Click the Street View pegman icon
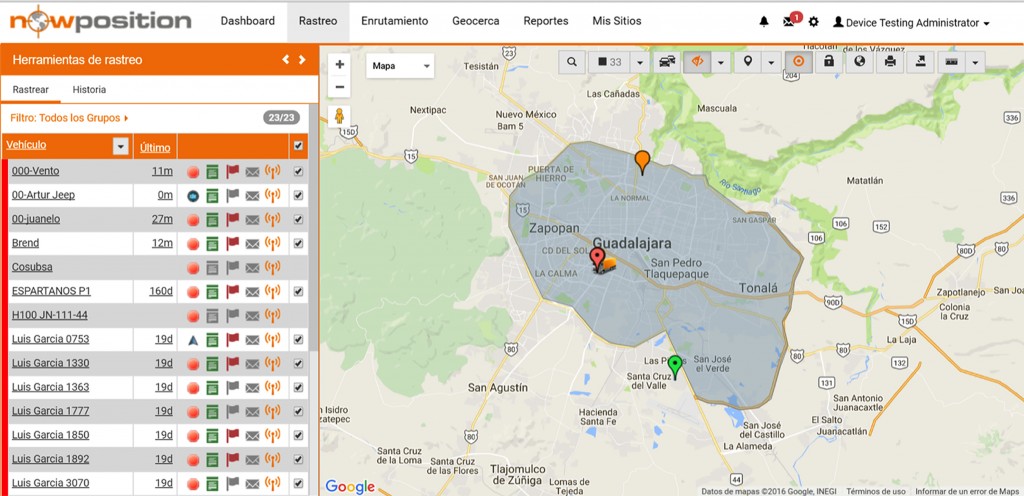The height and width of the screenshot is (496, 1024). click(340, 116)
